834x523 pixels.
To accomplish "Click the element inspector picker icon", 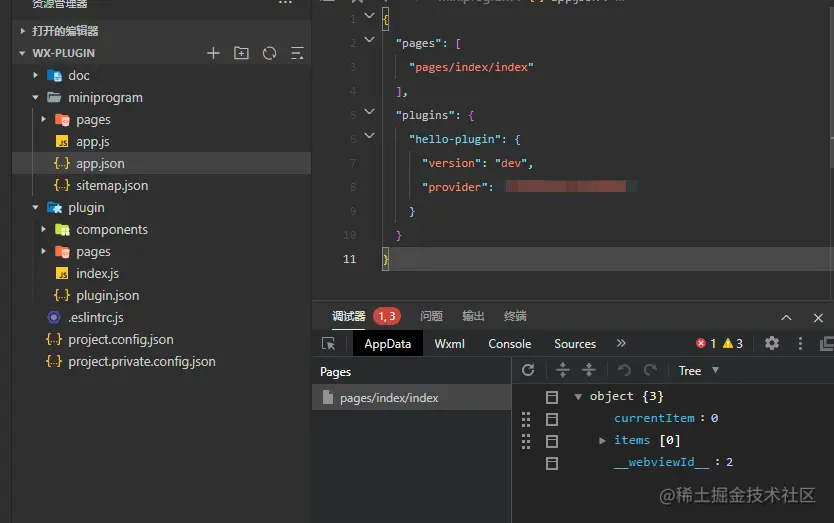I will click(329, 344).
